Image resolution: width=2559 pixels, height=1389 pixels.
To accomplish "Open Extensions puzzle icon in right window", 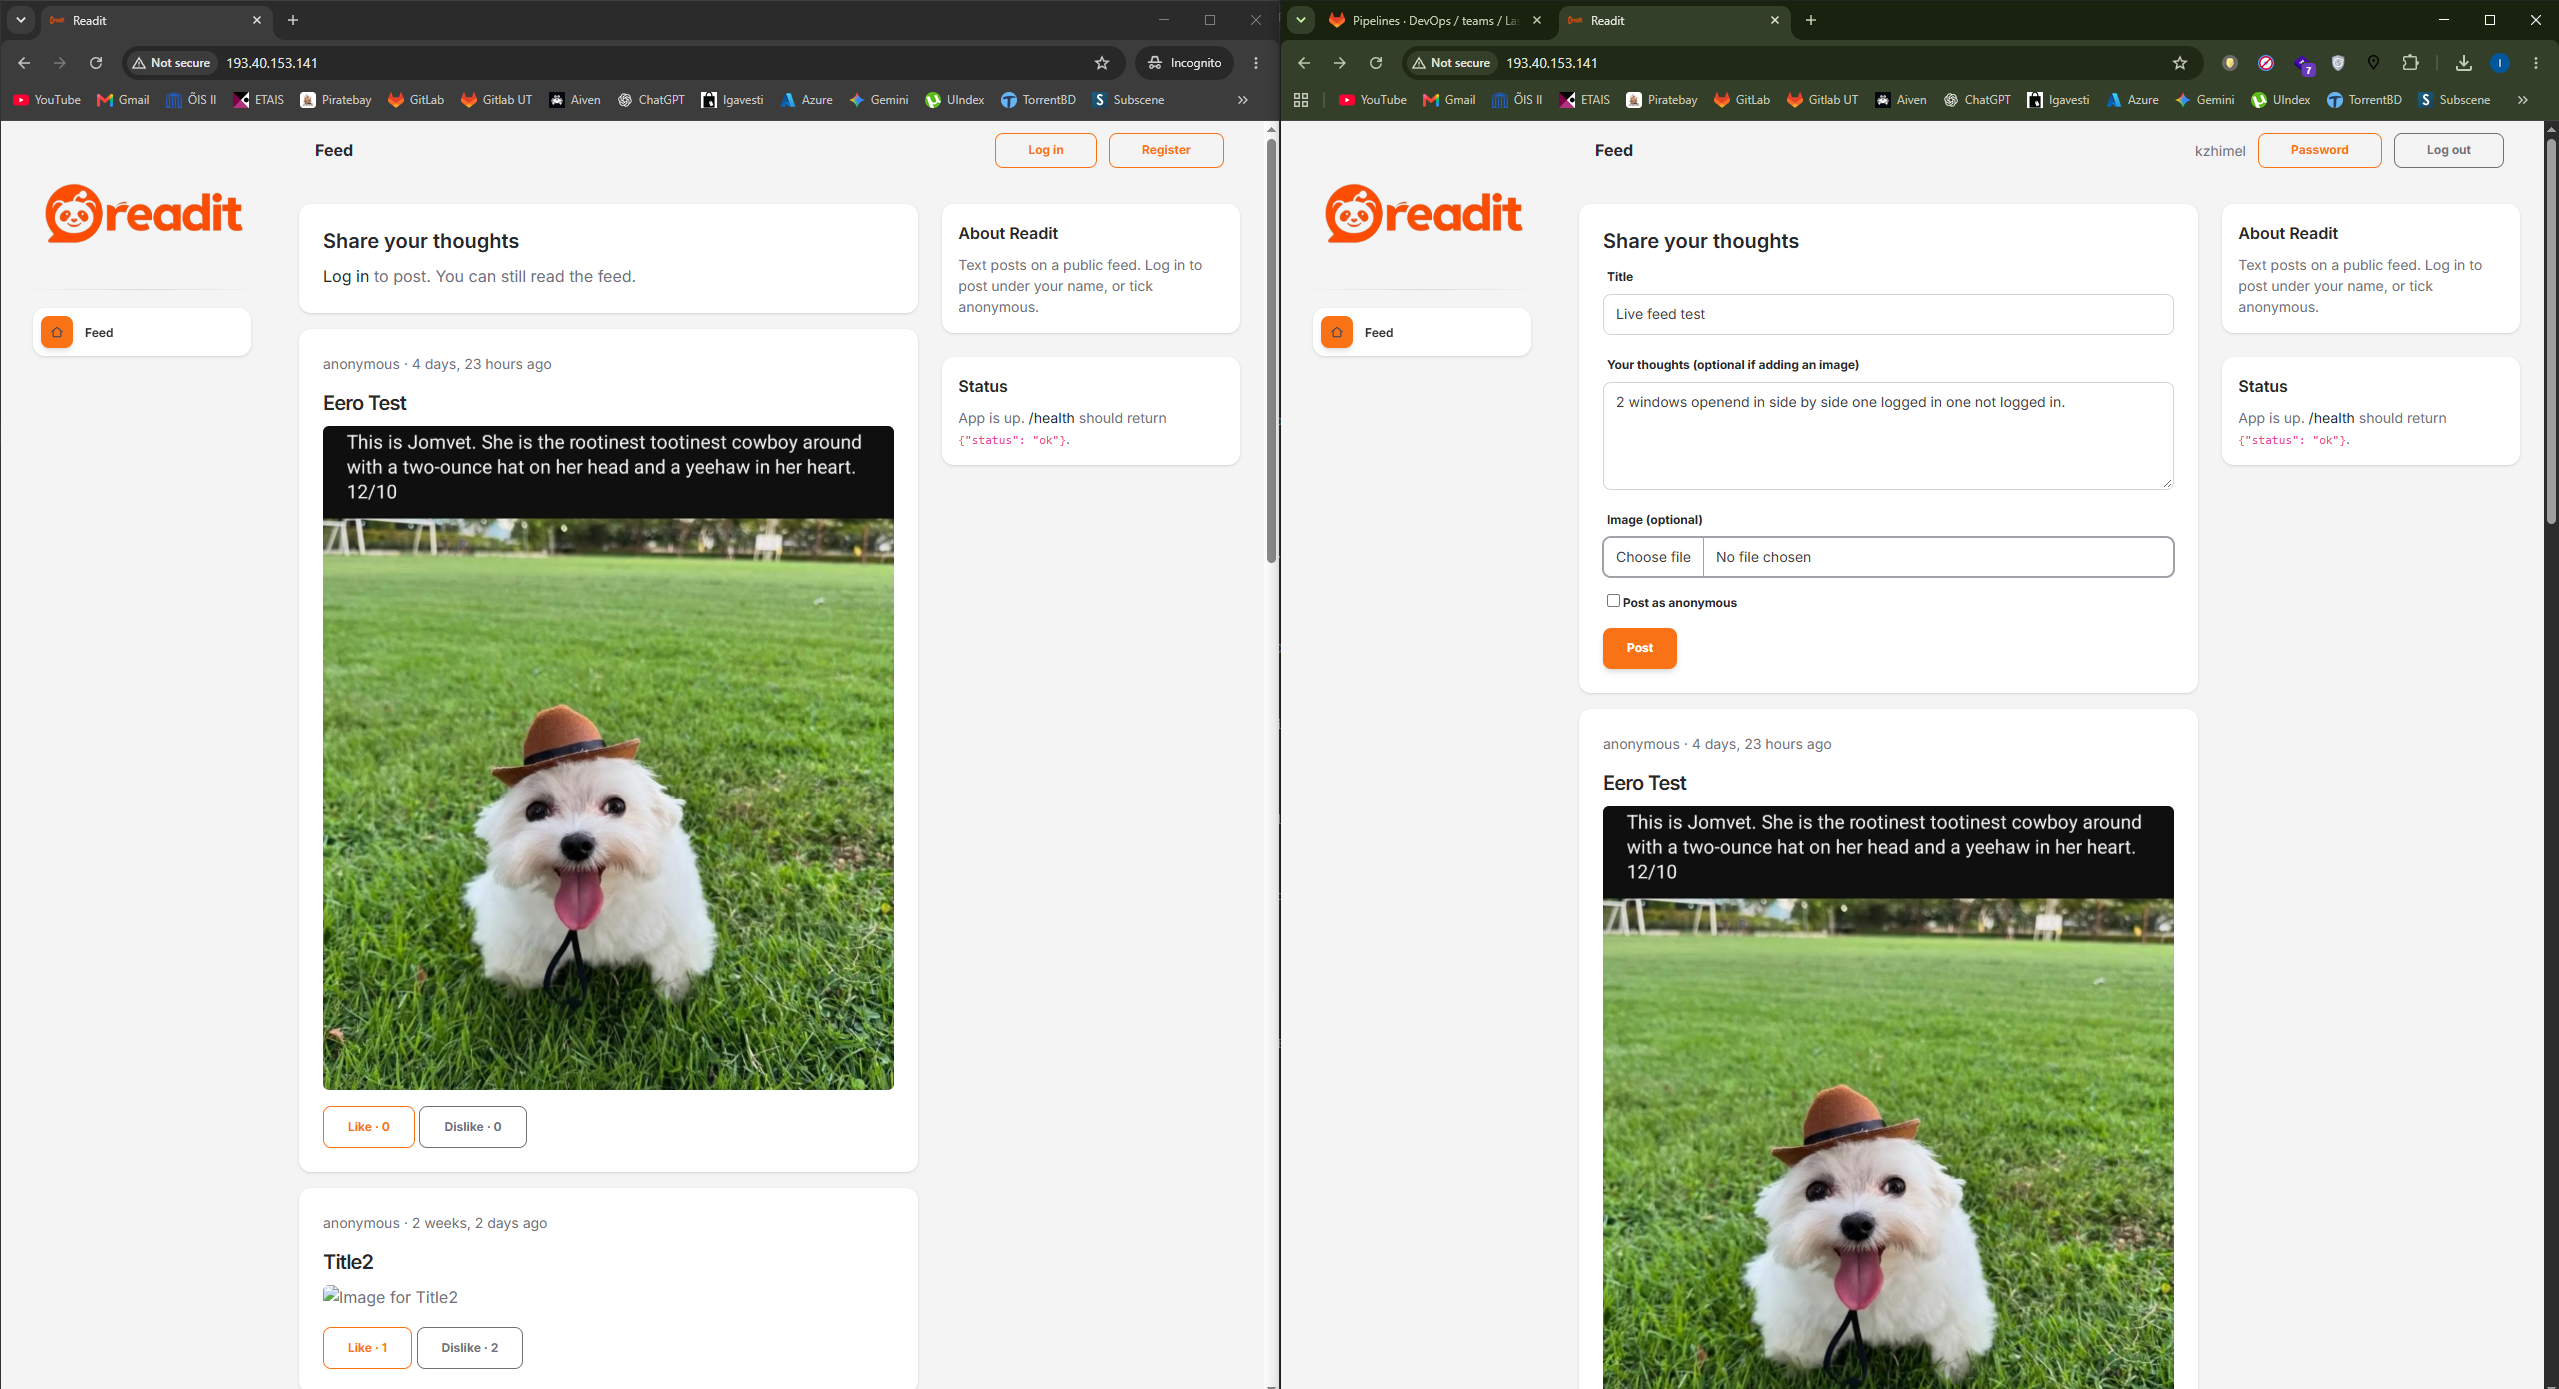I will (x=2410, y=63).
